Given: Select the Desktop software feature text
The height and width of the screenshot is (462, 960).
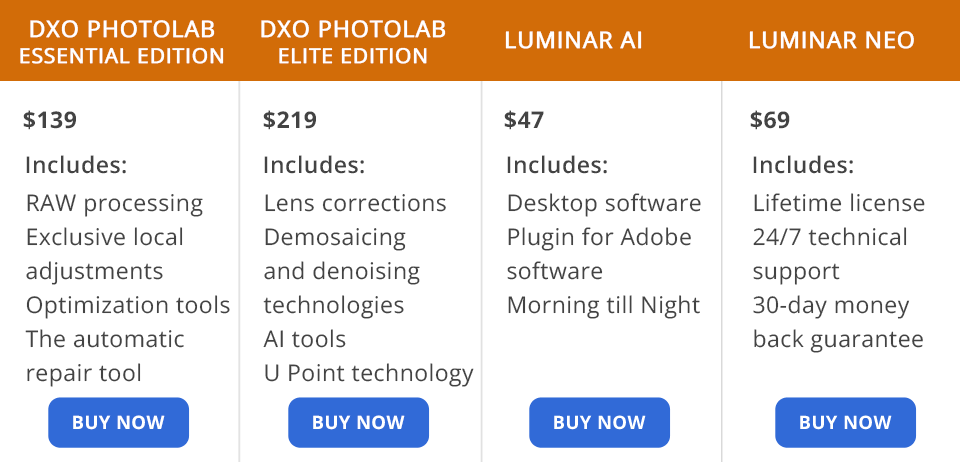Looking at the screenshot, I should (x=604, y=204).
